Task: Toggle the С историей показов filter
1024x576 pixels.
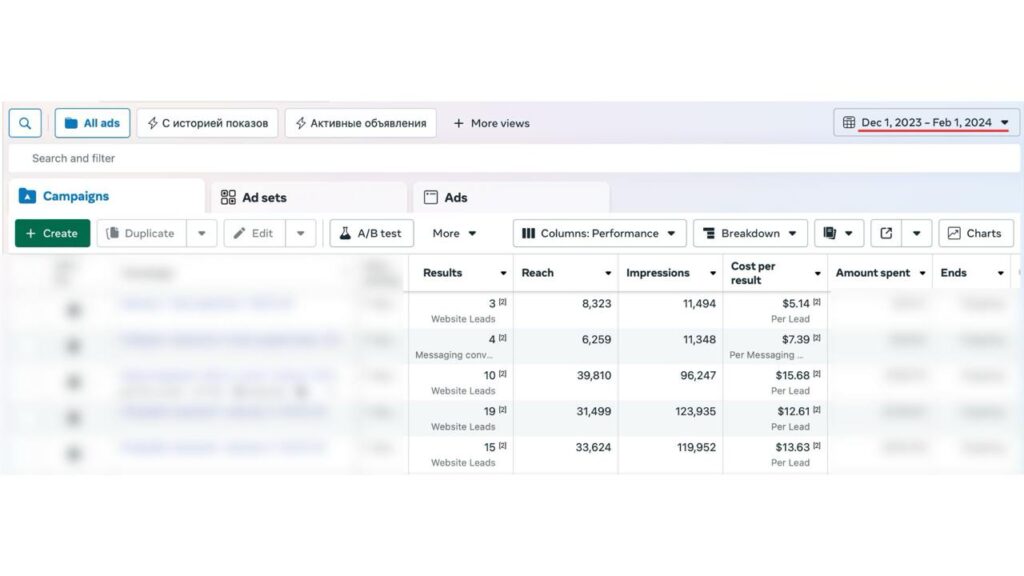Action: pyautogui.click(x=208, y=123)
